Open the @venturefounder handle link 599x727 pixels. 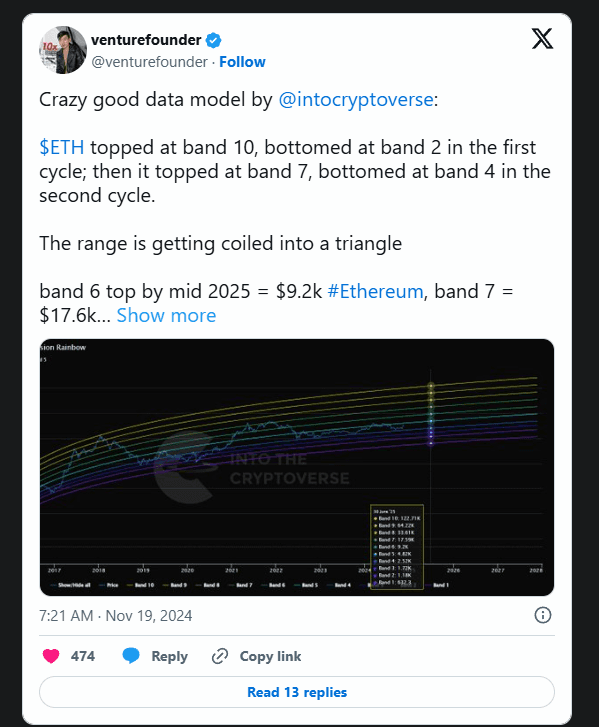pyautogui.click(x=149, y=62)
